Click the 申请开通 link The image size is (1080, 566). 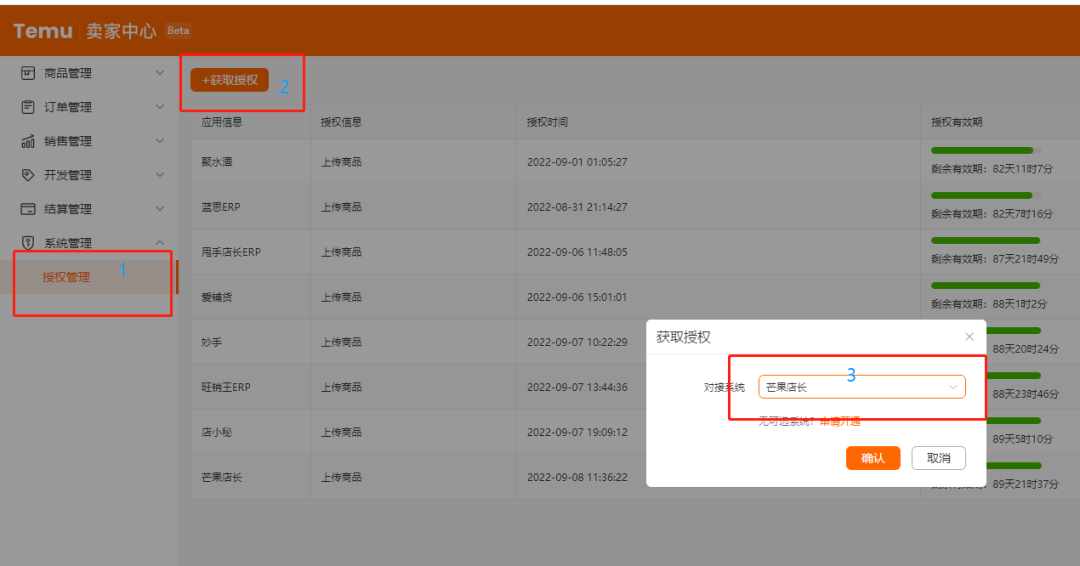(x=840, y=421)
